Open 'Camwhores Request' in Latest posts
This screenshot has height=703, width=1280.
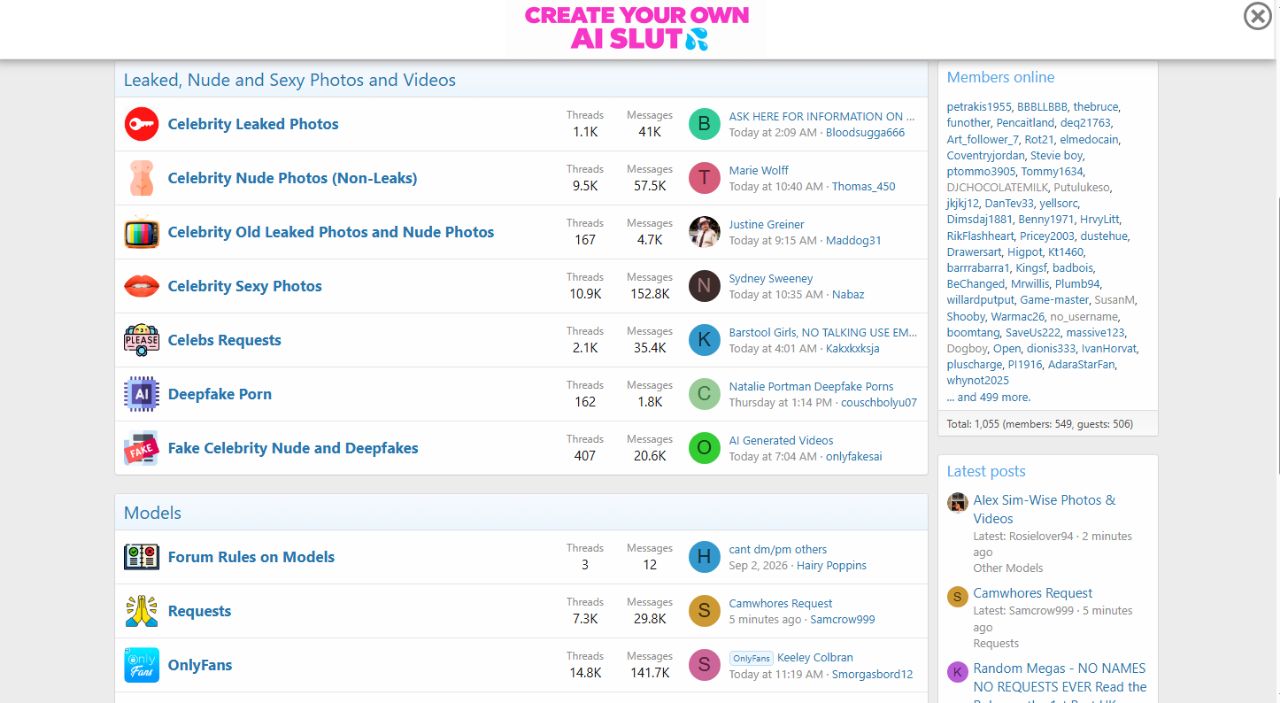coord(1033,593)
